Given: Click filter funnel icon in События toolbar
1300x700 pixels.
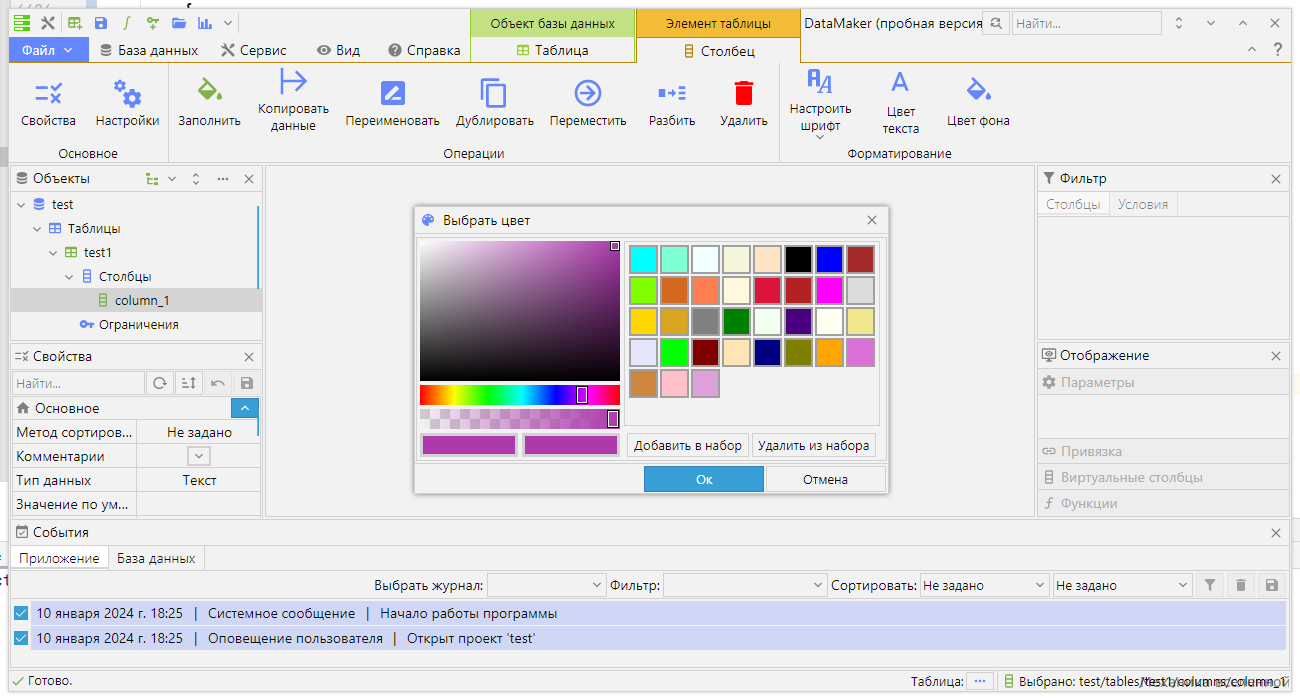Looking at the screenshot, I should point(1210,585).
